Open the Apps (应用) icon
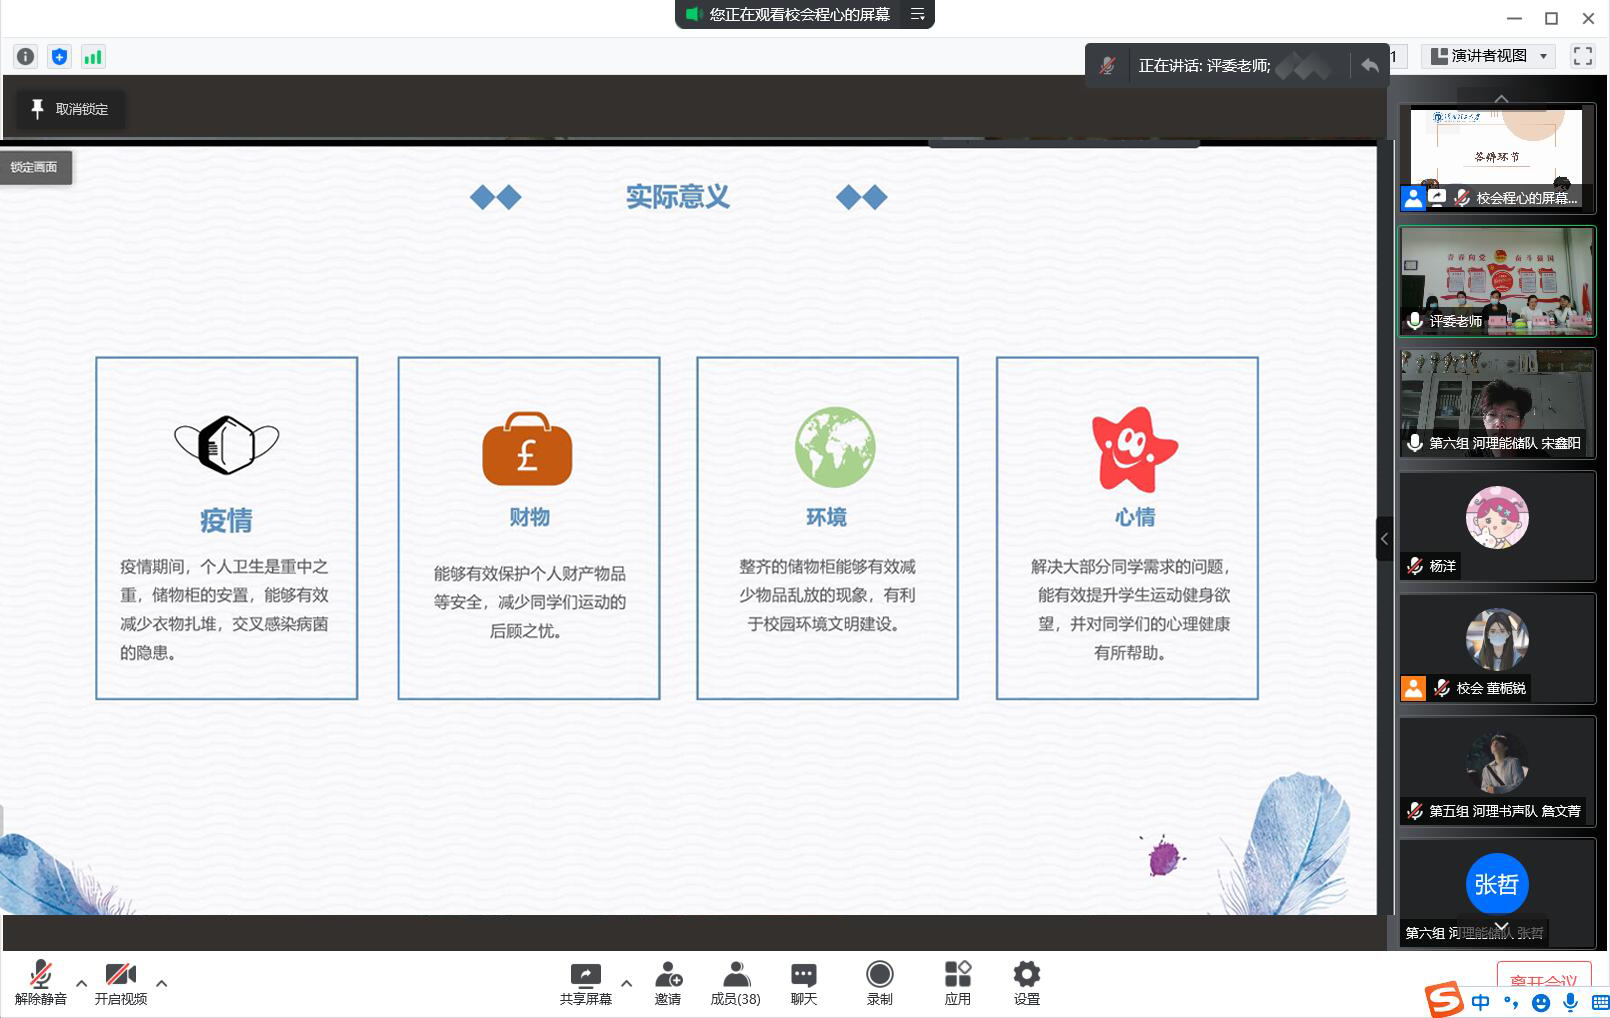 pyautogui.click(x=957, y=982)
